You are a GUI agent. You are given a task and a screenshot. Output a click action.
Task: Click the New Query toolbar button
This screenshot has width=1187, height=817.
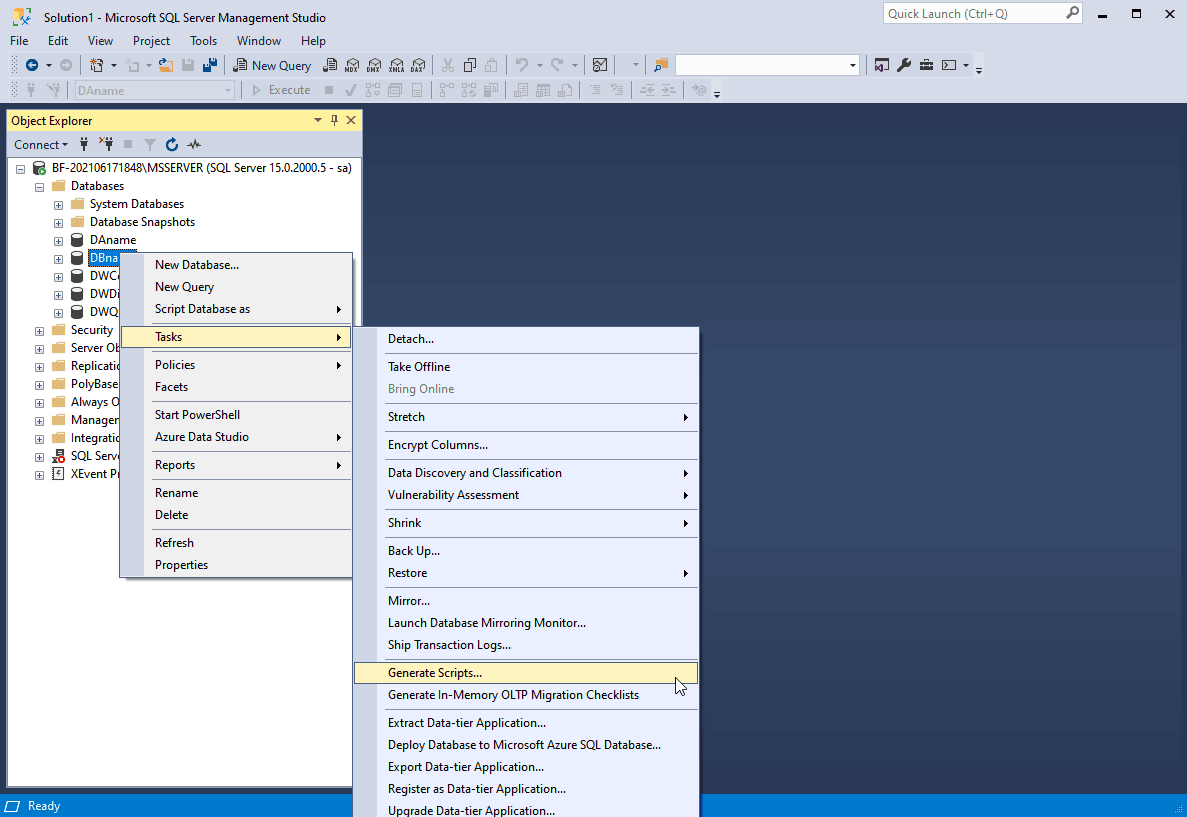(272, 65)
